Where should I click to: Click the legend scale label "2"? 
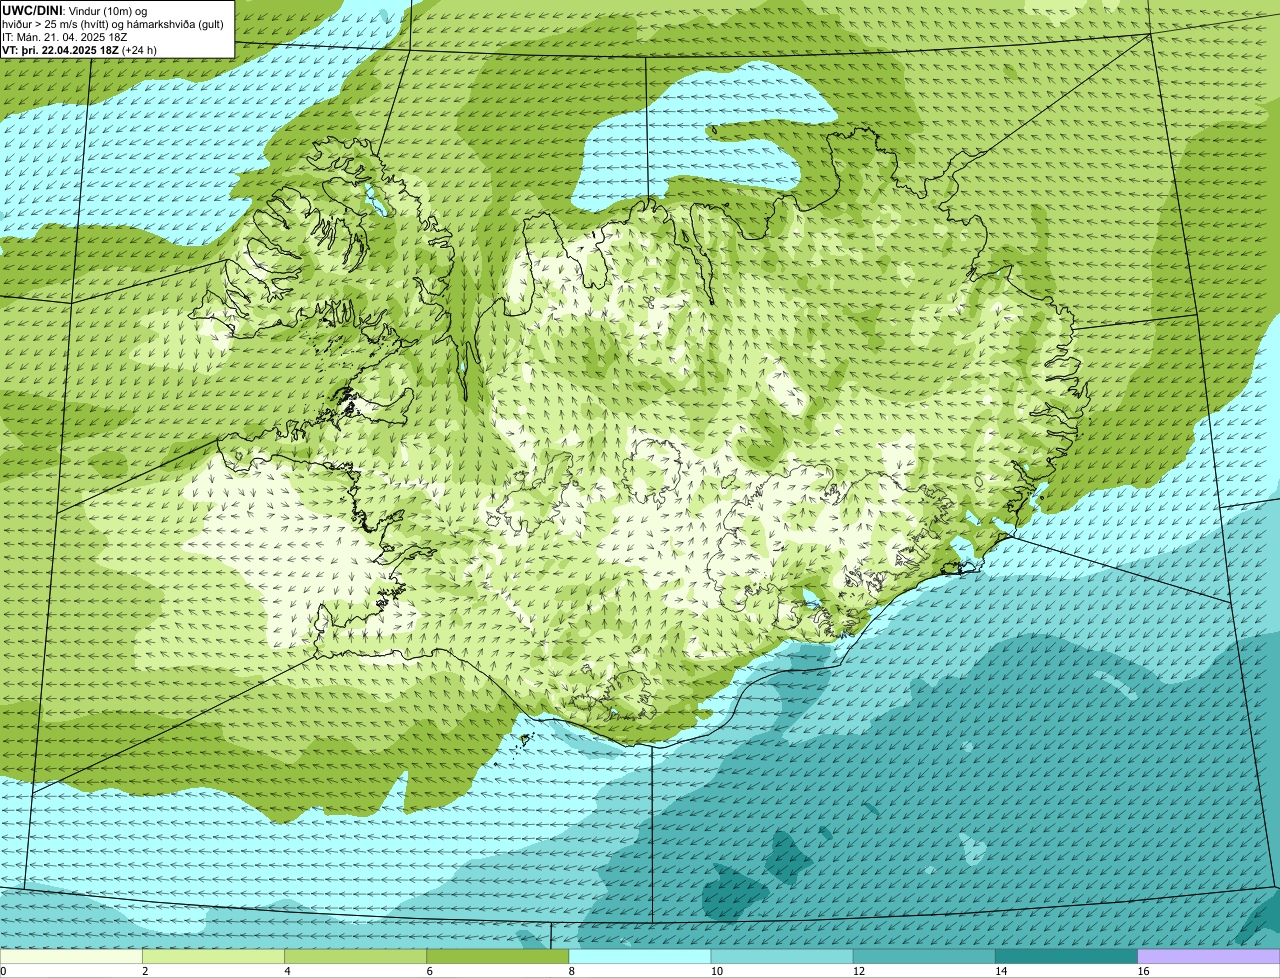pyautogui.click(x=145, y=971)
